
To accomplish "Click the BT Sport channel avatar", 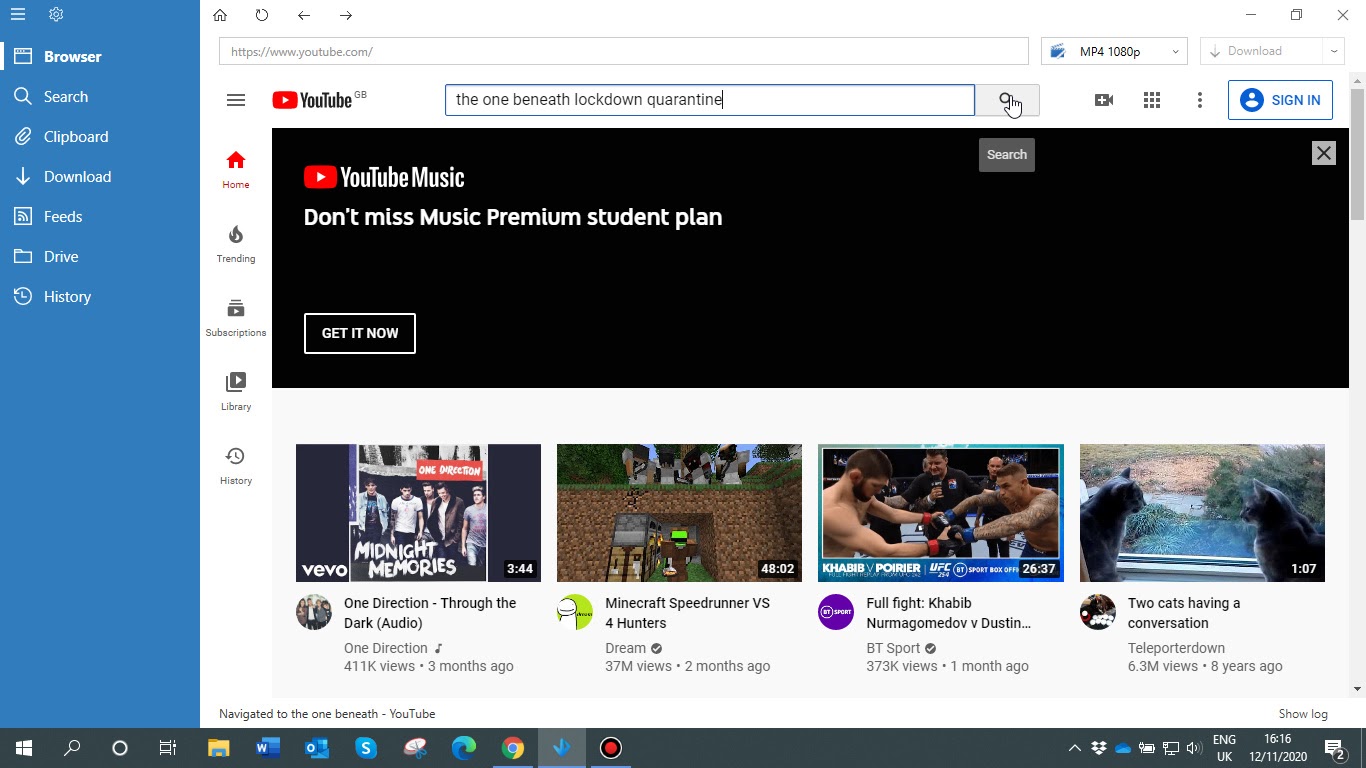I will [x=836, y=612].
